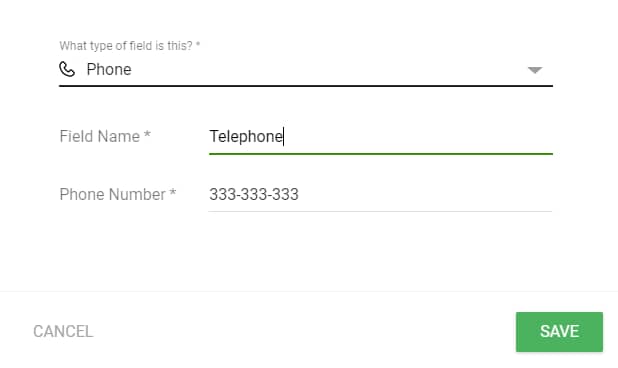This screenshot has width=618, height=368.
Task: Click the "What type of field is this?" label
Action: [130, 46]
